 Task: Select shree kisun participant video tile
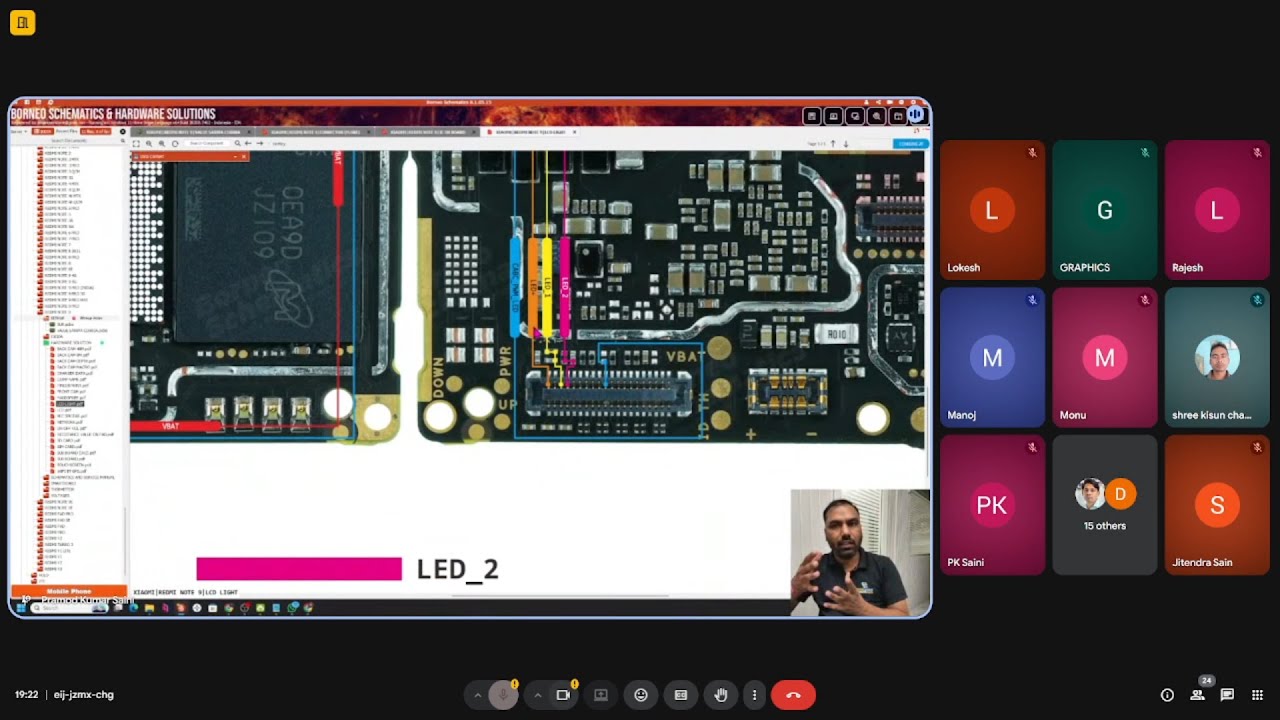point(1217,357)
